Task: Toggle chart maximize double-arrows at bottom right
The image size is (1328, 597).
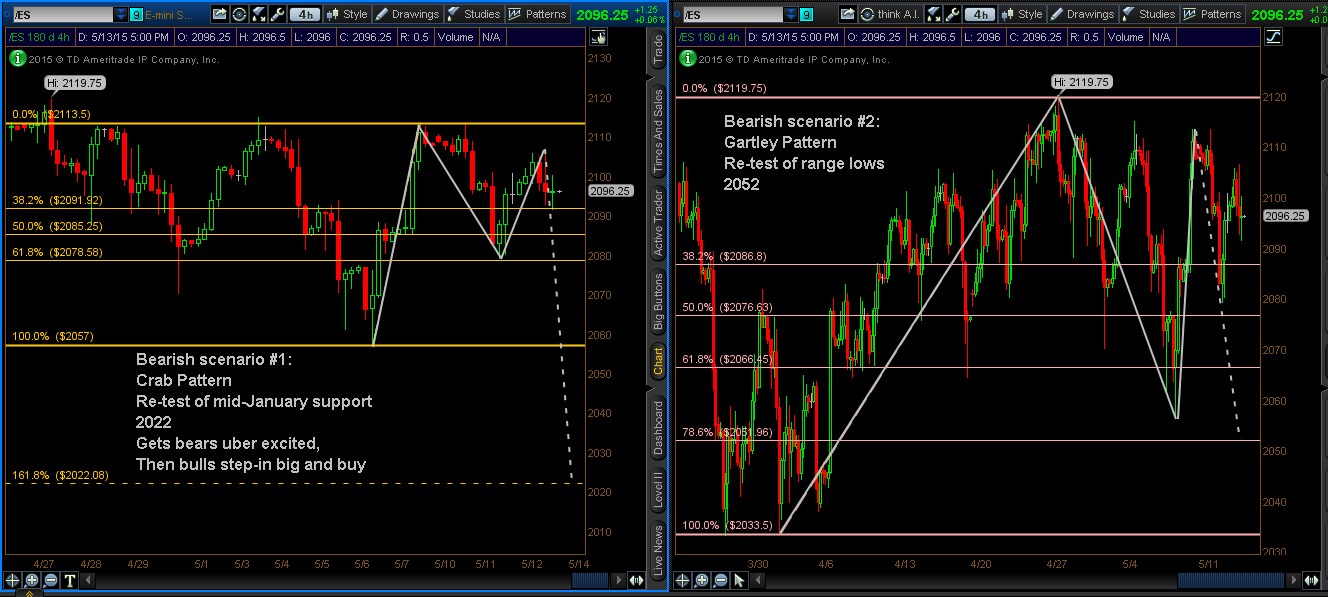Action: pyautogui.click(x=1313, y=581)
